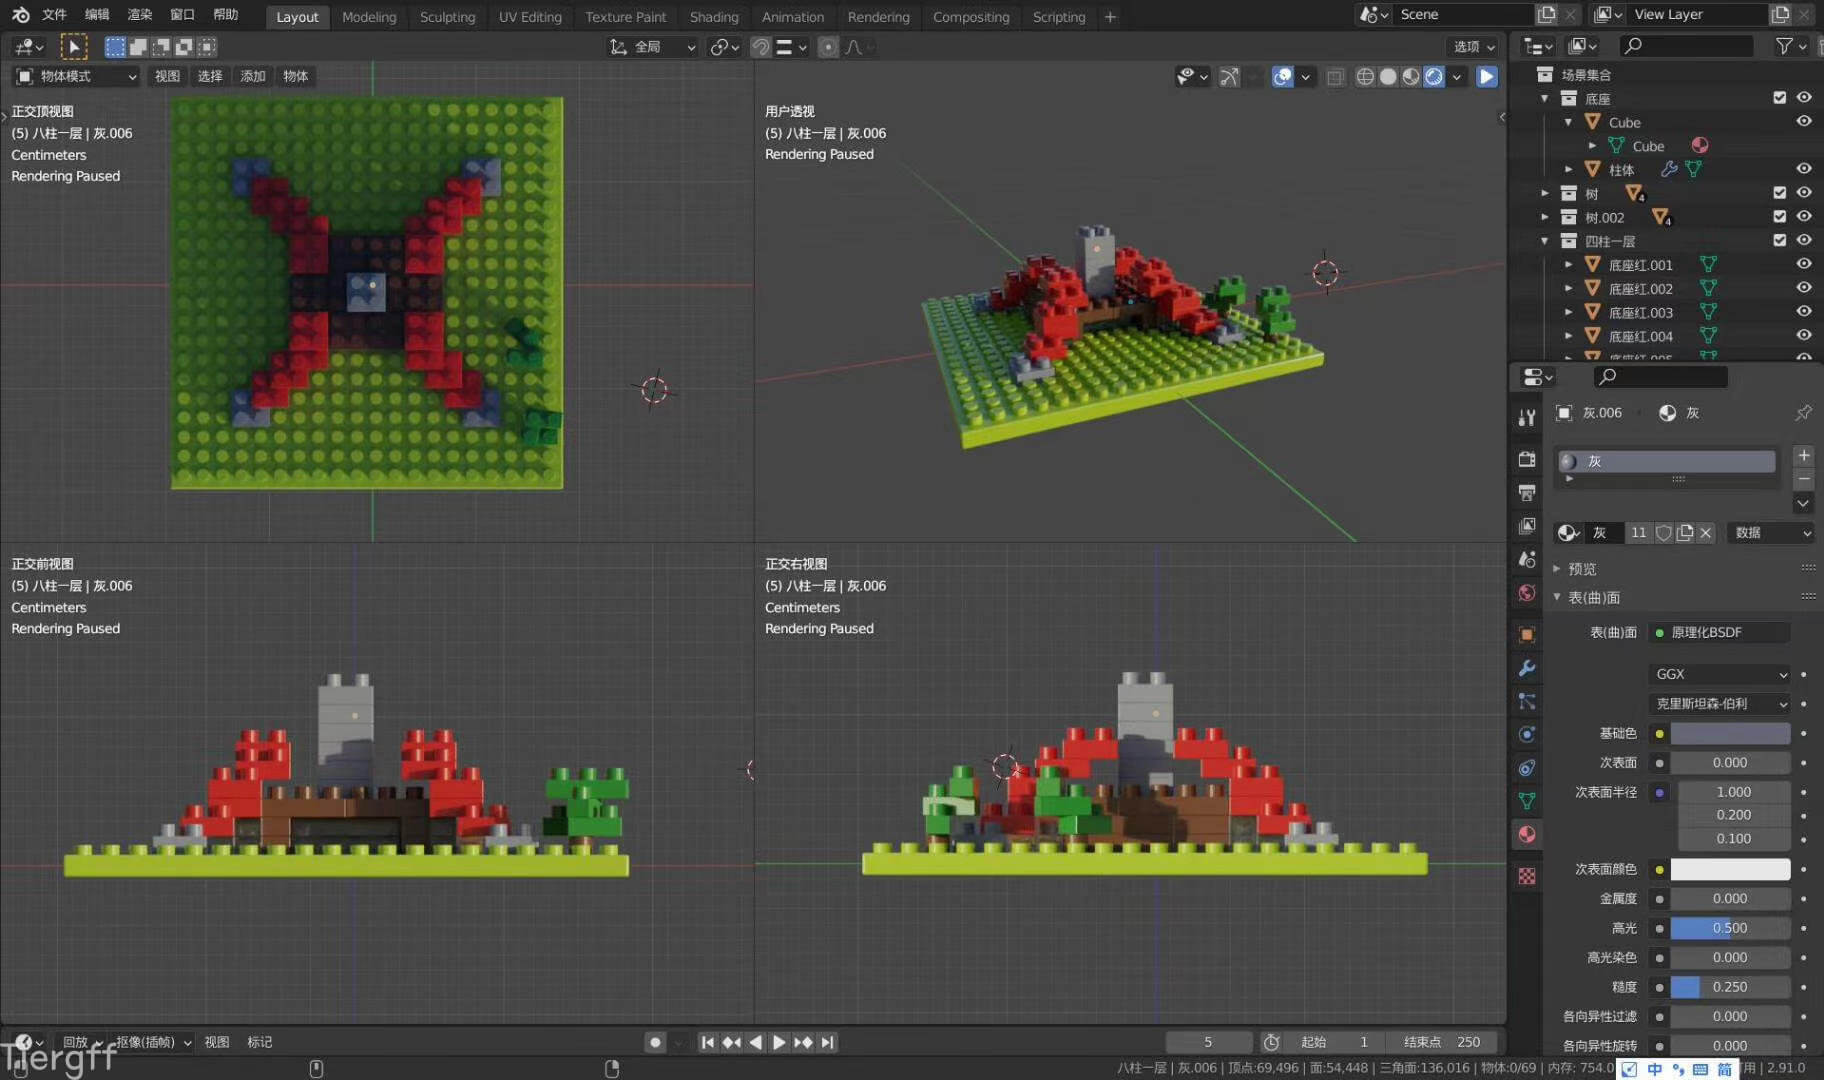Click the current frame number field
This screenshot has height=1080, width=1824.
tap(1207, 1042)
